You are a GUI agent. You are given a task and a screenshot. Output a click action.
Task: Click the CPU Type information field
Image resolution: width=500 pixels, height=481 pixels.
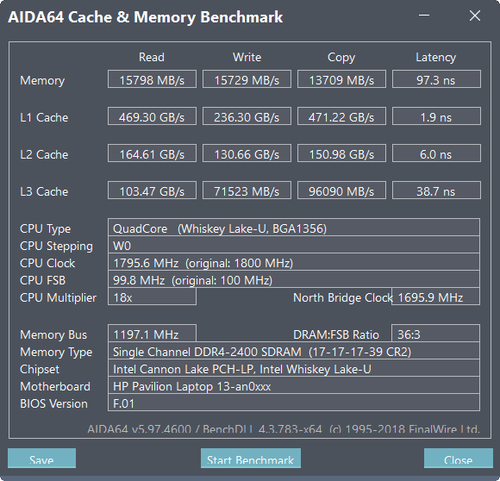pos(294,228)
